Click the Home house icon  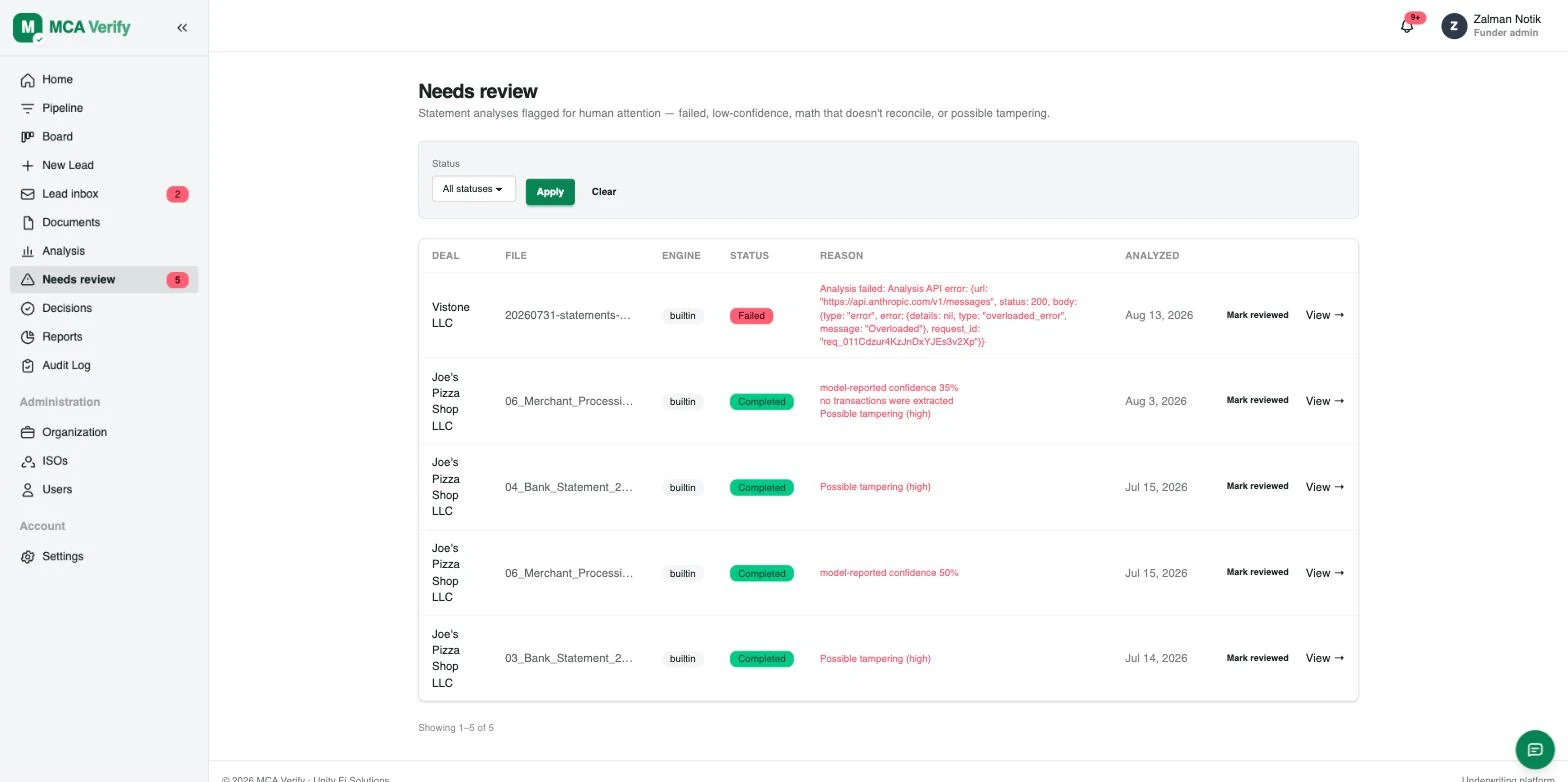click(x=28, y=80)
